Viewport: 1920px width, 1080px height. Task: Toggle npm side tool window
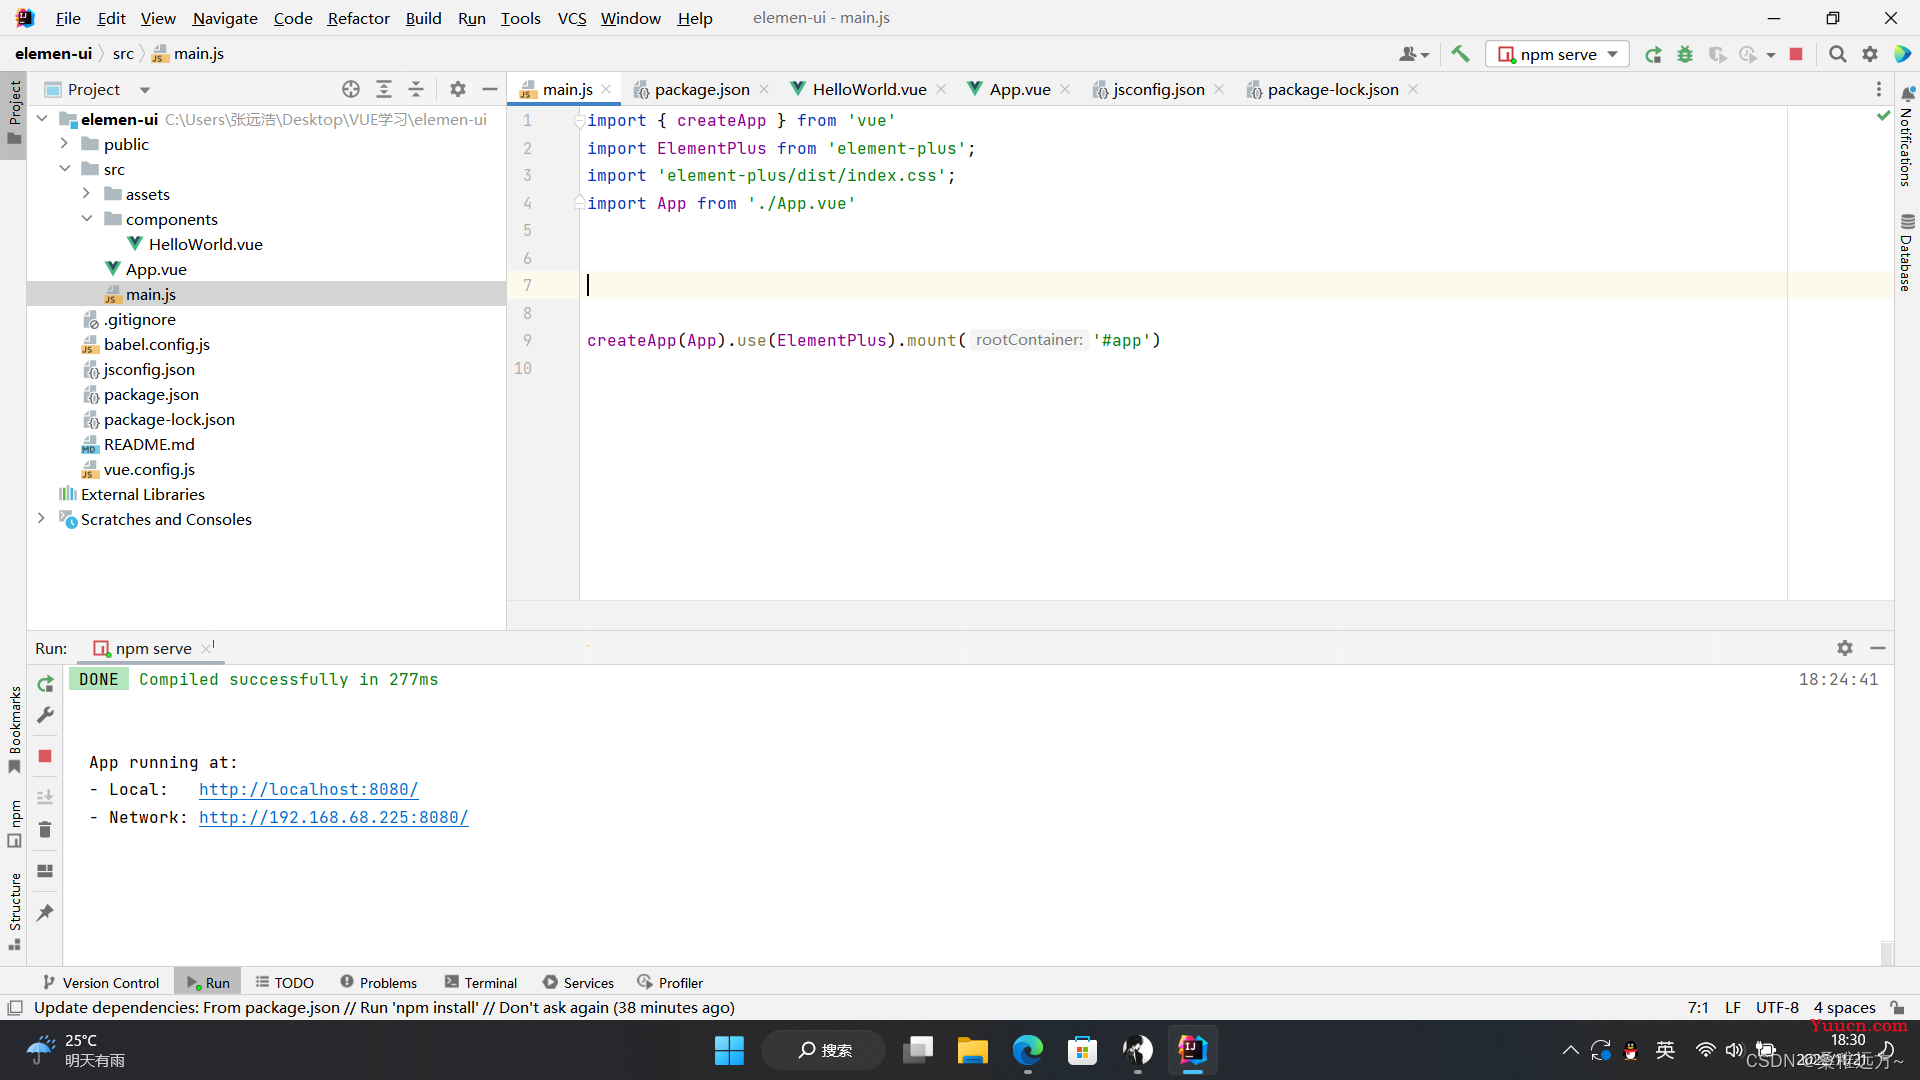tap(15, 823)
